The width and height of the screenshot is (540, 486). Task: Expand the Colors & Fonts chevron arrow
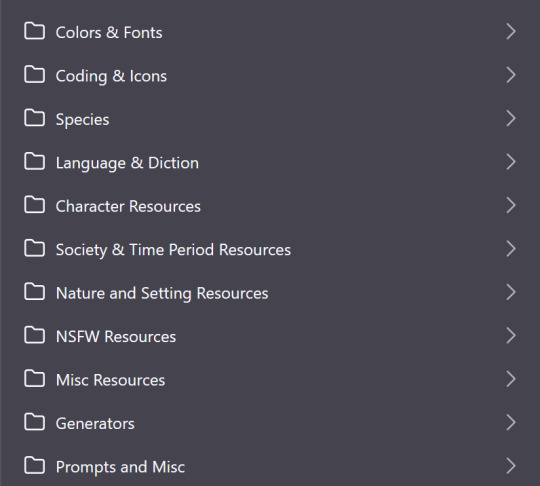point(511,32)
